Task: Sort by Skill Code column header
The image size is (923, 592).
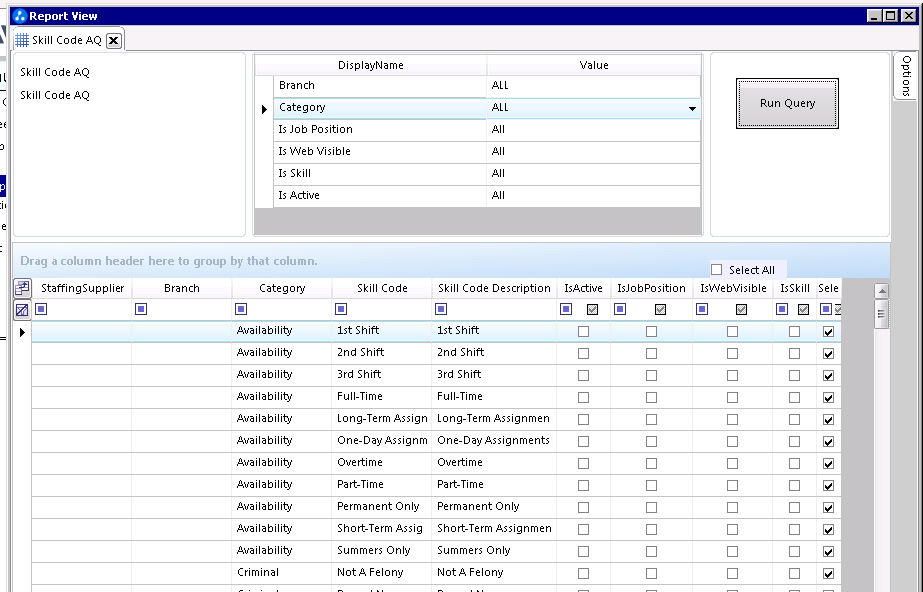Action: point(382,288)
